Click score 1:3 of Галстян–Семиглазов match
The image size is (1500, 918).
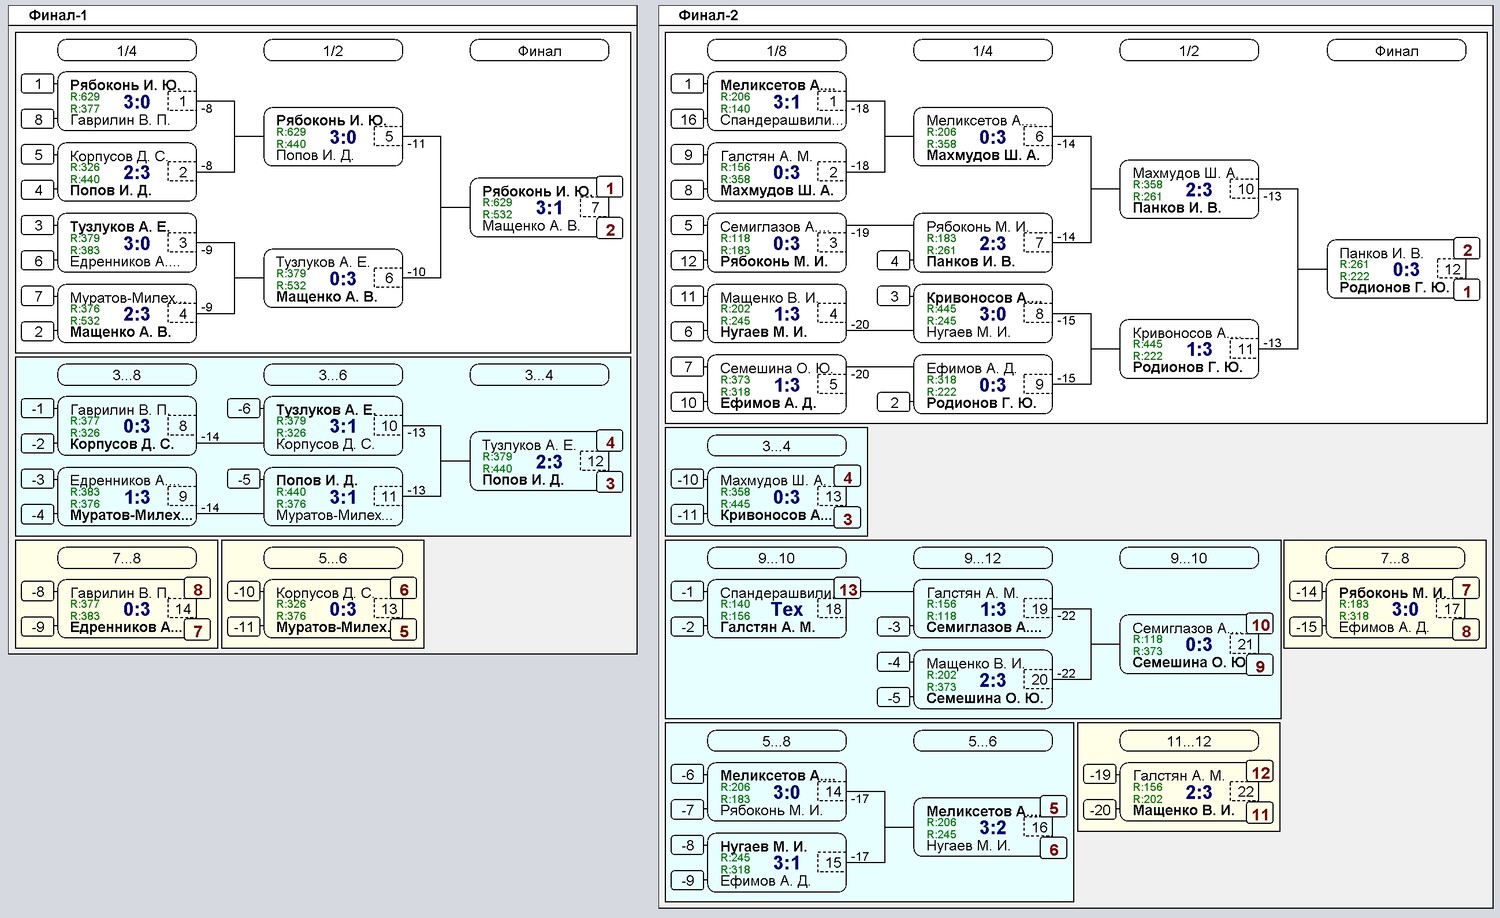point(993,609)
